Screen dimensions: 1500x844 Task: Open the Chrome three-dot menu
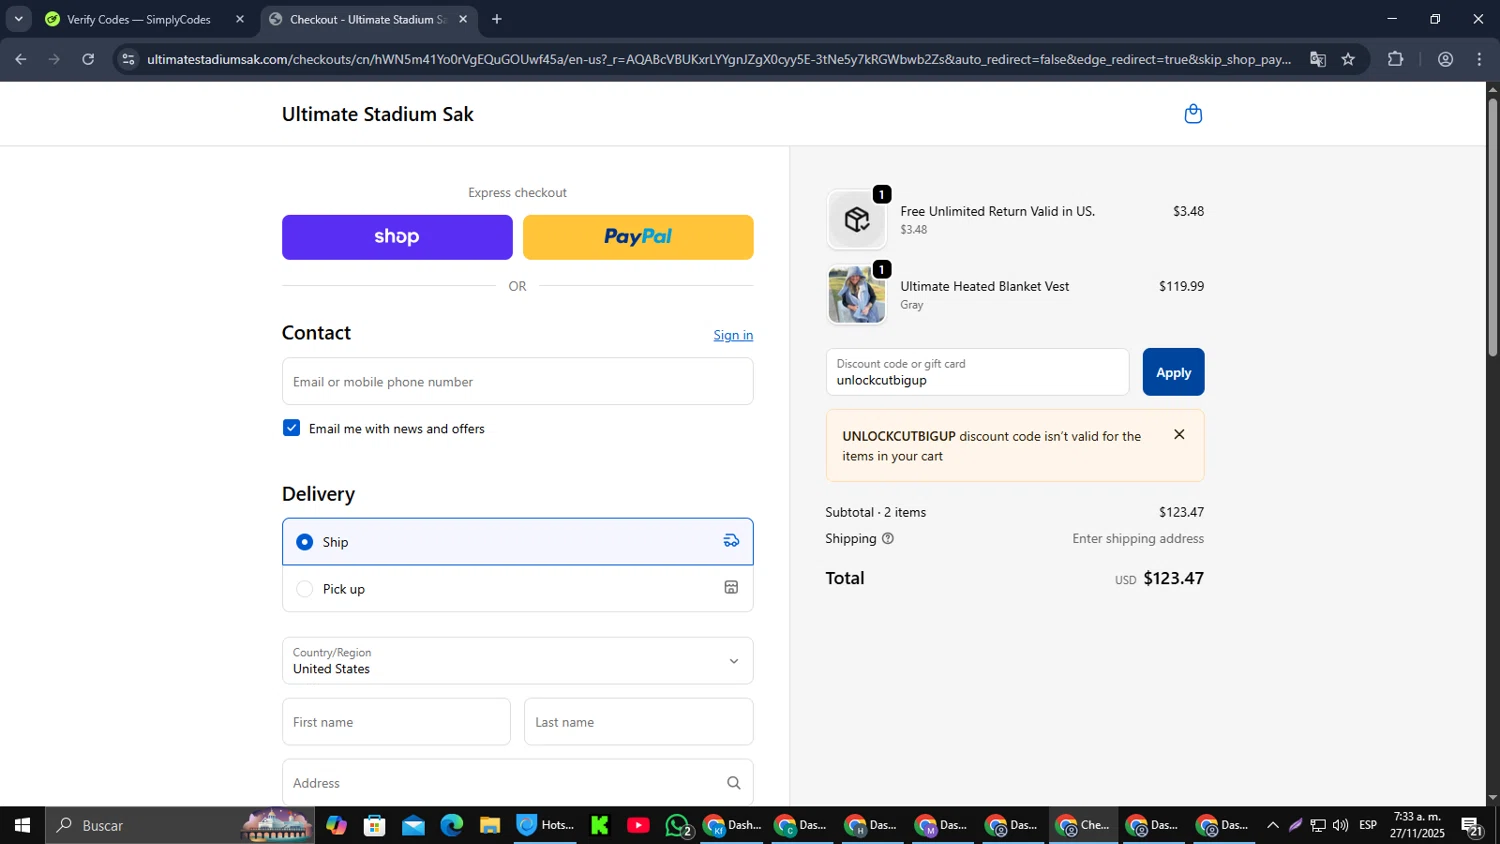[1480, 59]
